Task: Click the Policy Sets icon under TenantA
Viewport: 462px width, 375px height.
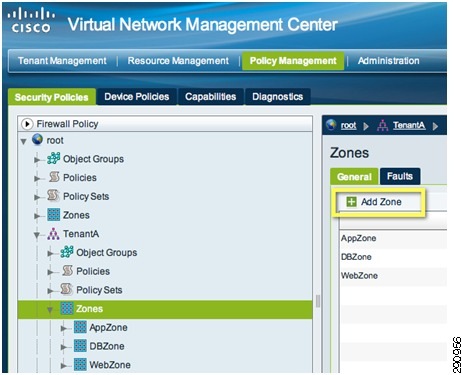Action: pos(67,289)
